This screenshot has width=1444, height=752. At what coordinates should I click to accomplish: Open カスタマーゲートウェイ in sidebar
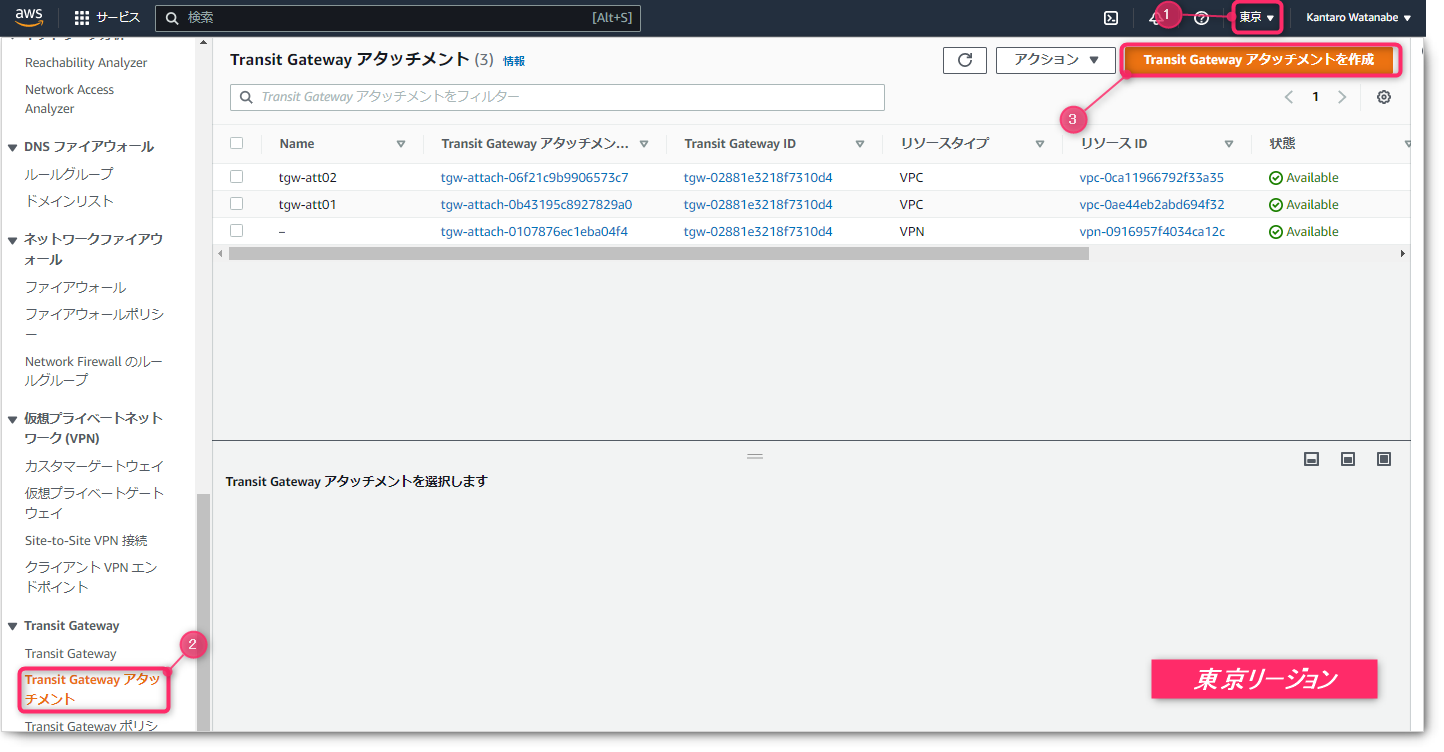(x=94, y=466)
